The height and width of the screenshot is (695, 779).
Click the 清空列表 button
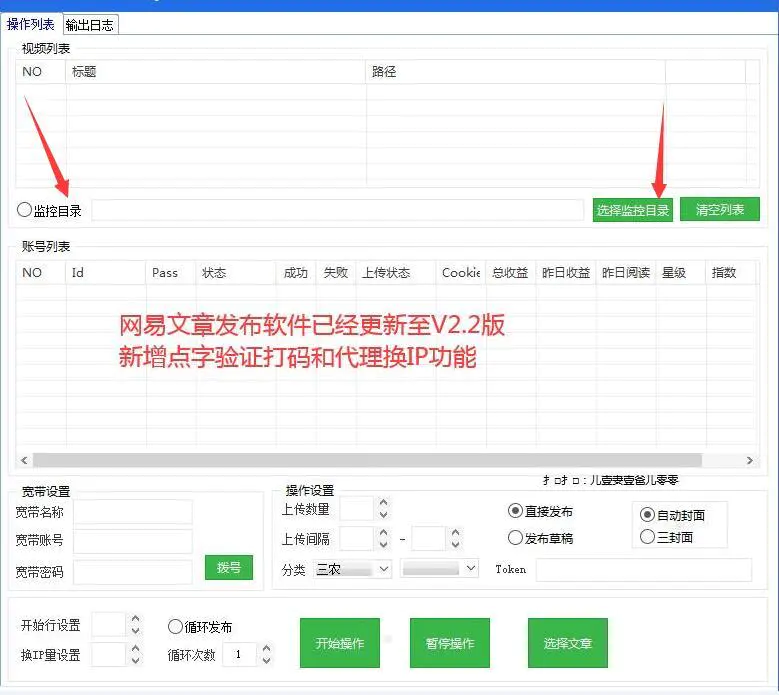719,210
